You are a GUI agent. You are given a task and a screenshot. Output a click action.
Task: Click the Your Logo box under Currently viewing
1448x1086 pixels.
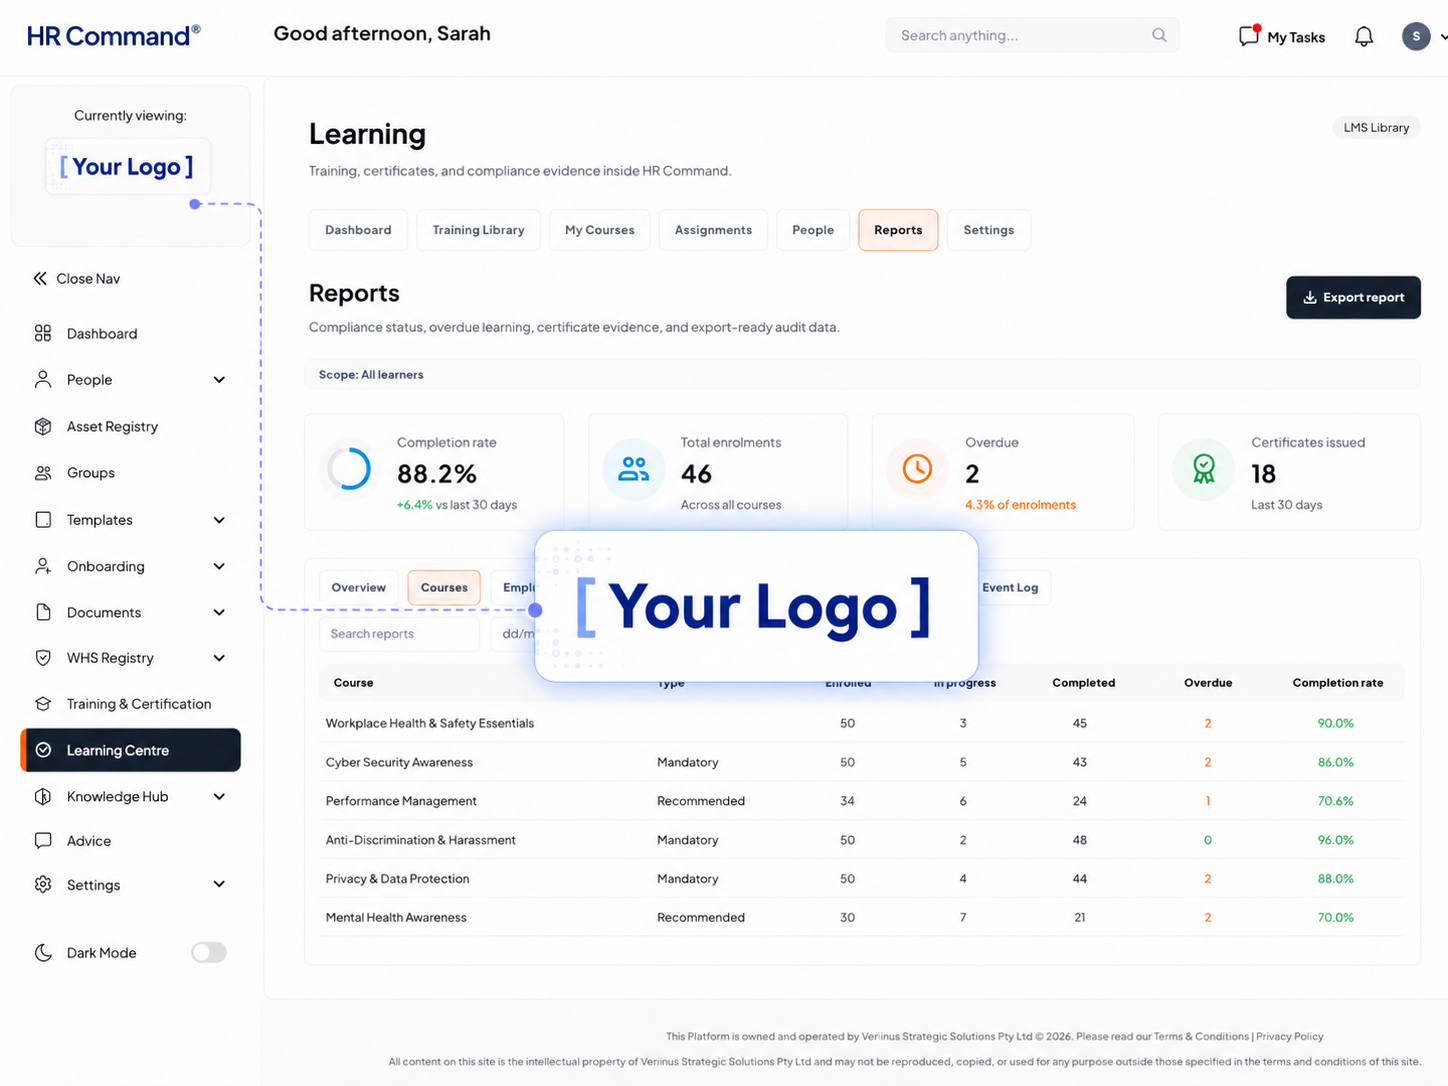[127, 166]
